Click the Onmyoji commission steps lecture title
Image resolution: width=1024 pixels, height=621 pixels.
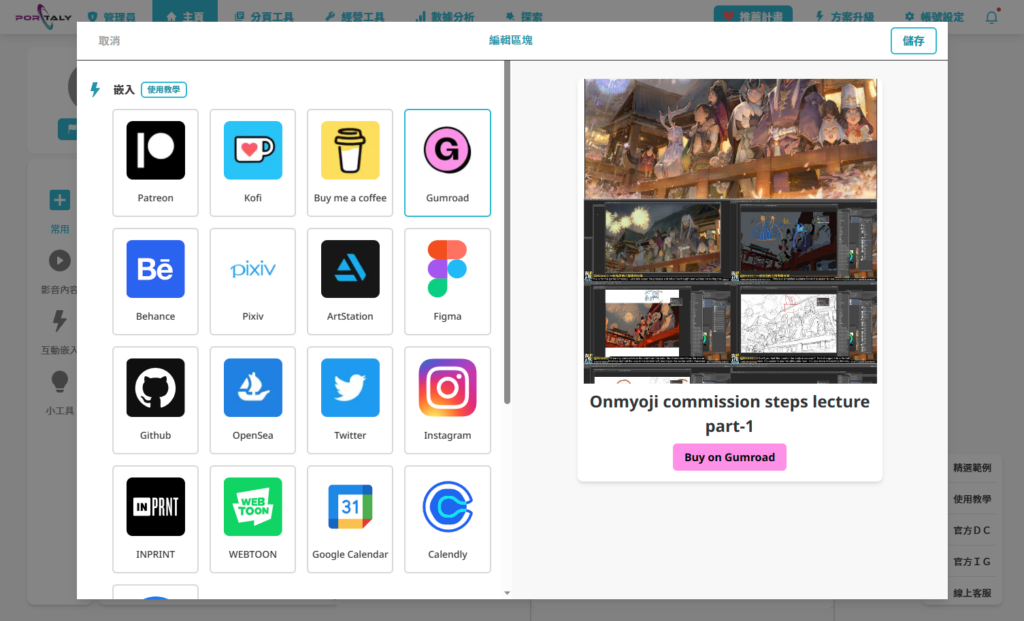click(x=729, y=414)
